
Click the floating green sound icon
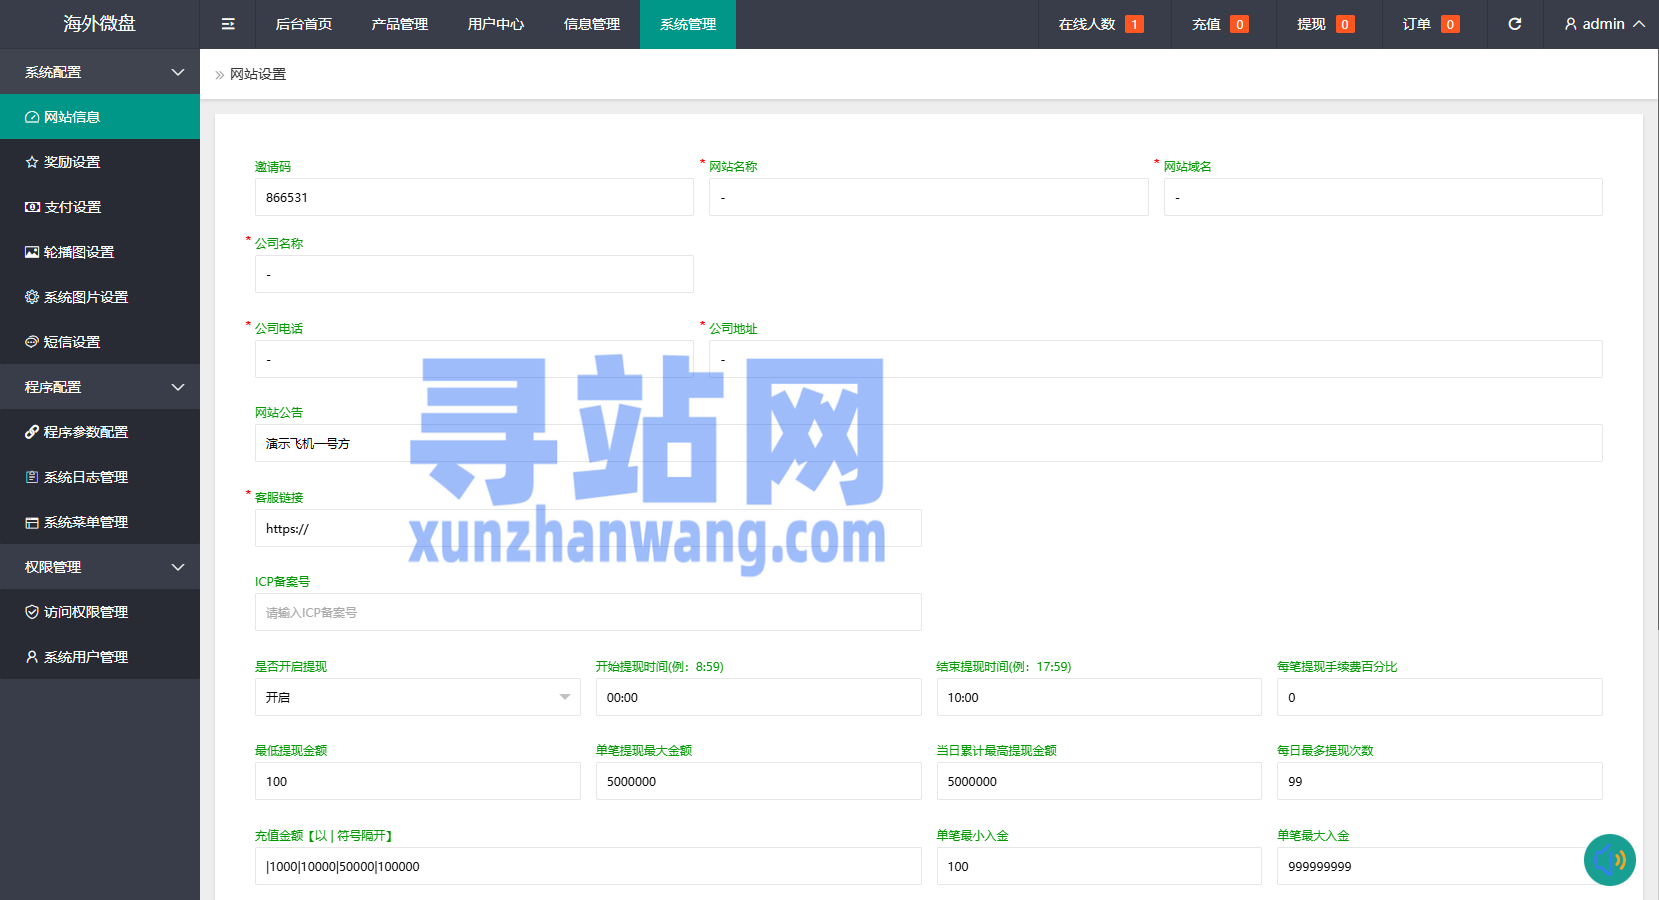point(1610,860)
